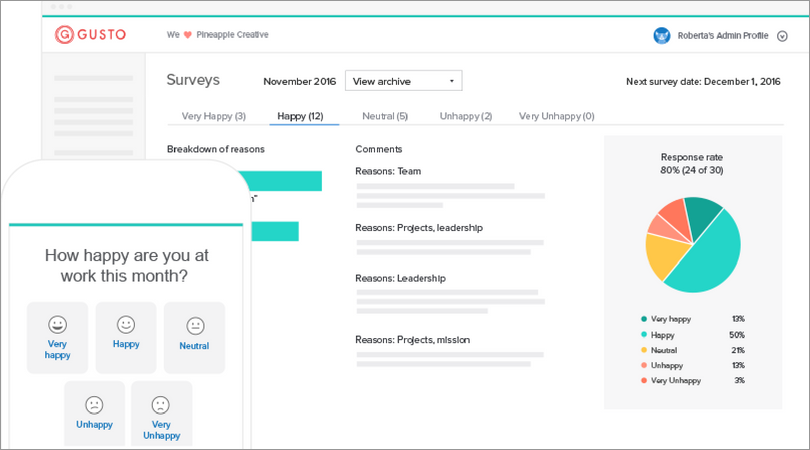Image resolution: width=810 pixels, height=450 pixels.
Task: Click the Very happy legend dot
Action: pos(644,319)
